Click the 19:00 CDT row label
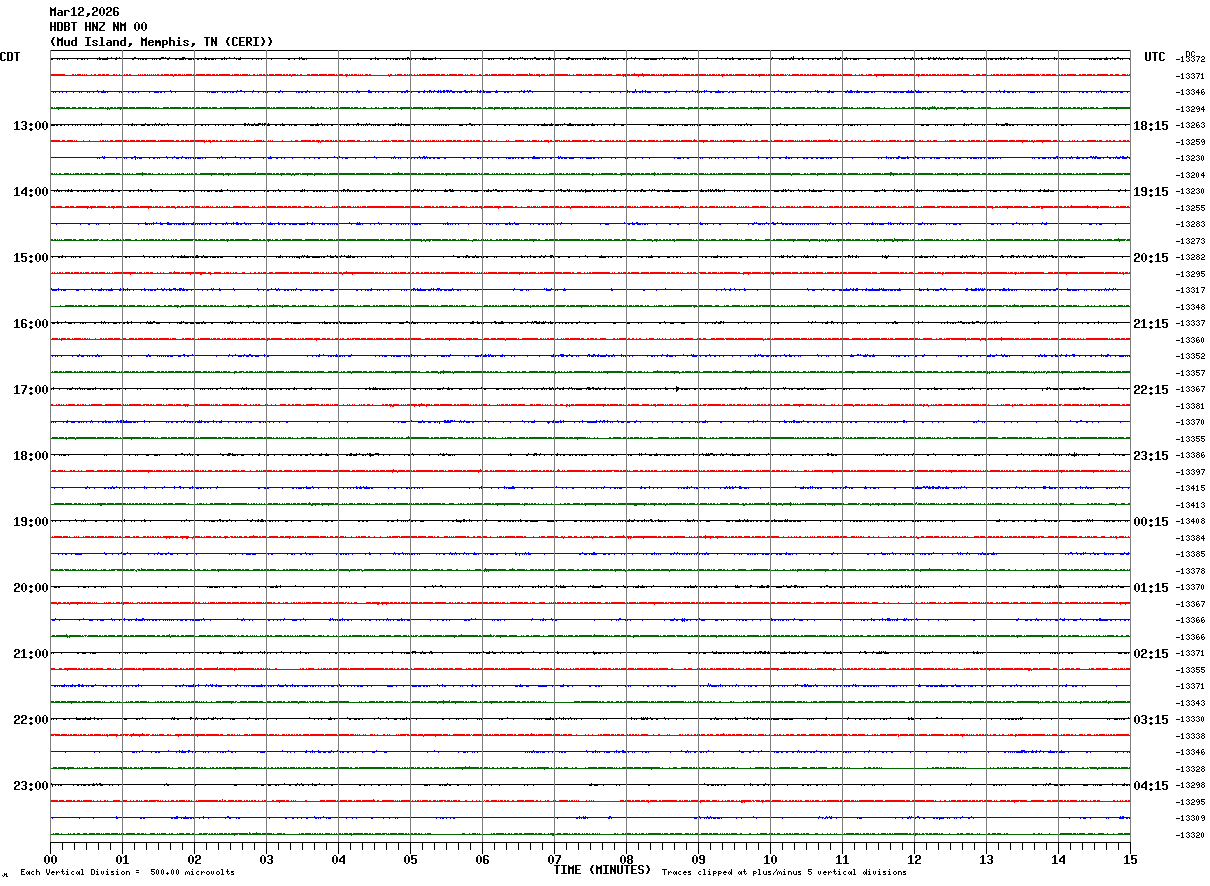This screenshot has height=886, width=1210. [x=31, y=522]
